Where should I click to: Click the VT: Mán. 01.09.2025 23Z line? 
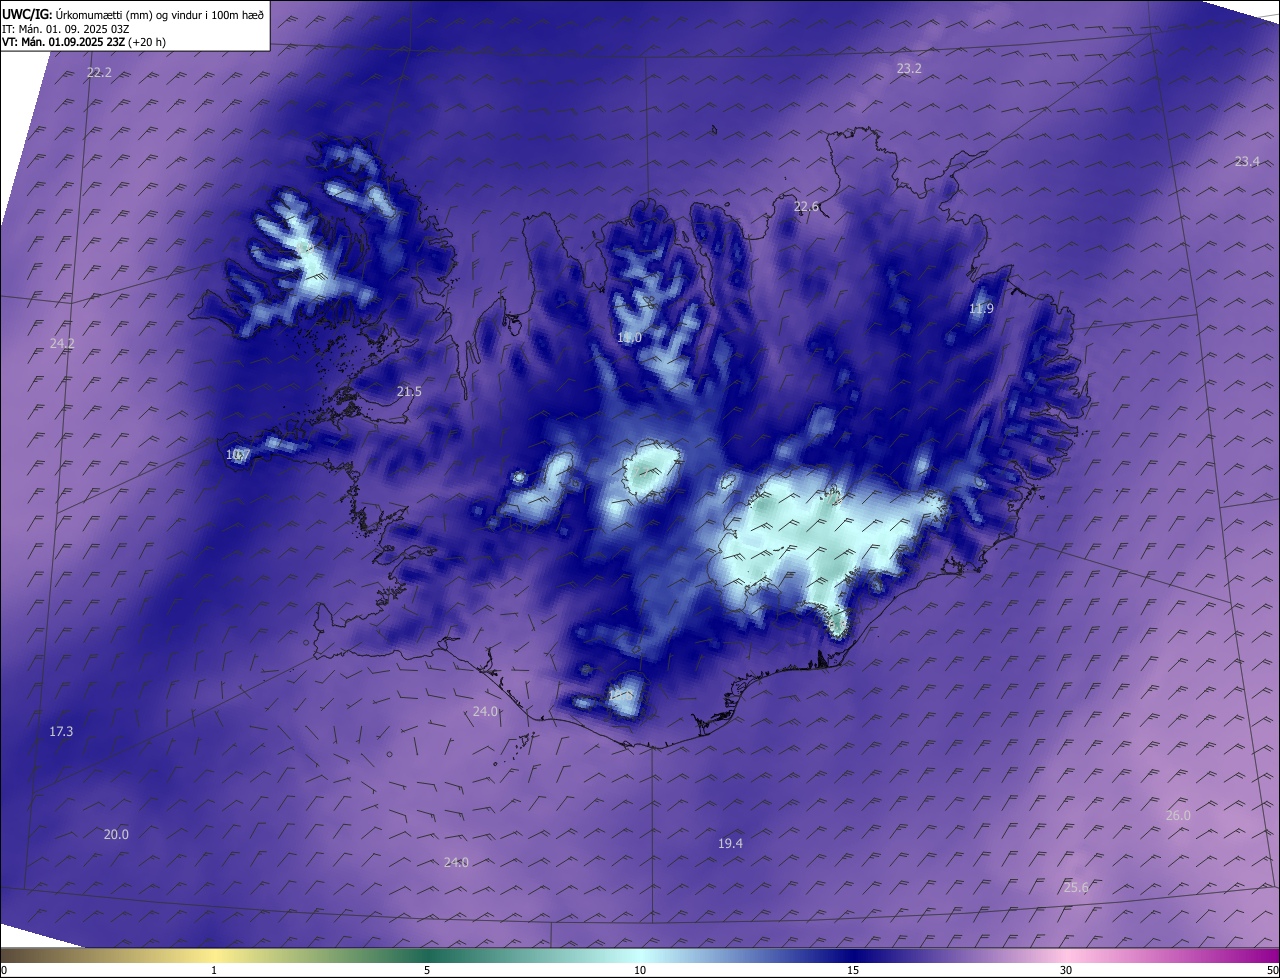tap(84, 42)
